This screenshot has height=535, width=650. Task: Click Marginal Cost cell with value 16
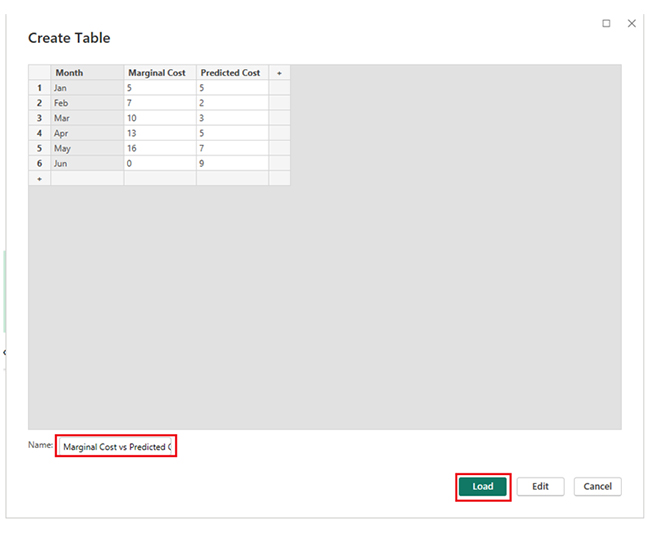[159, 148]
